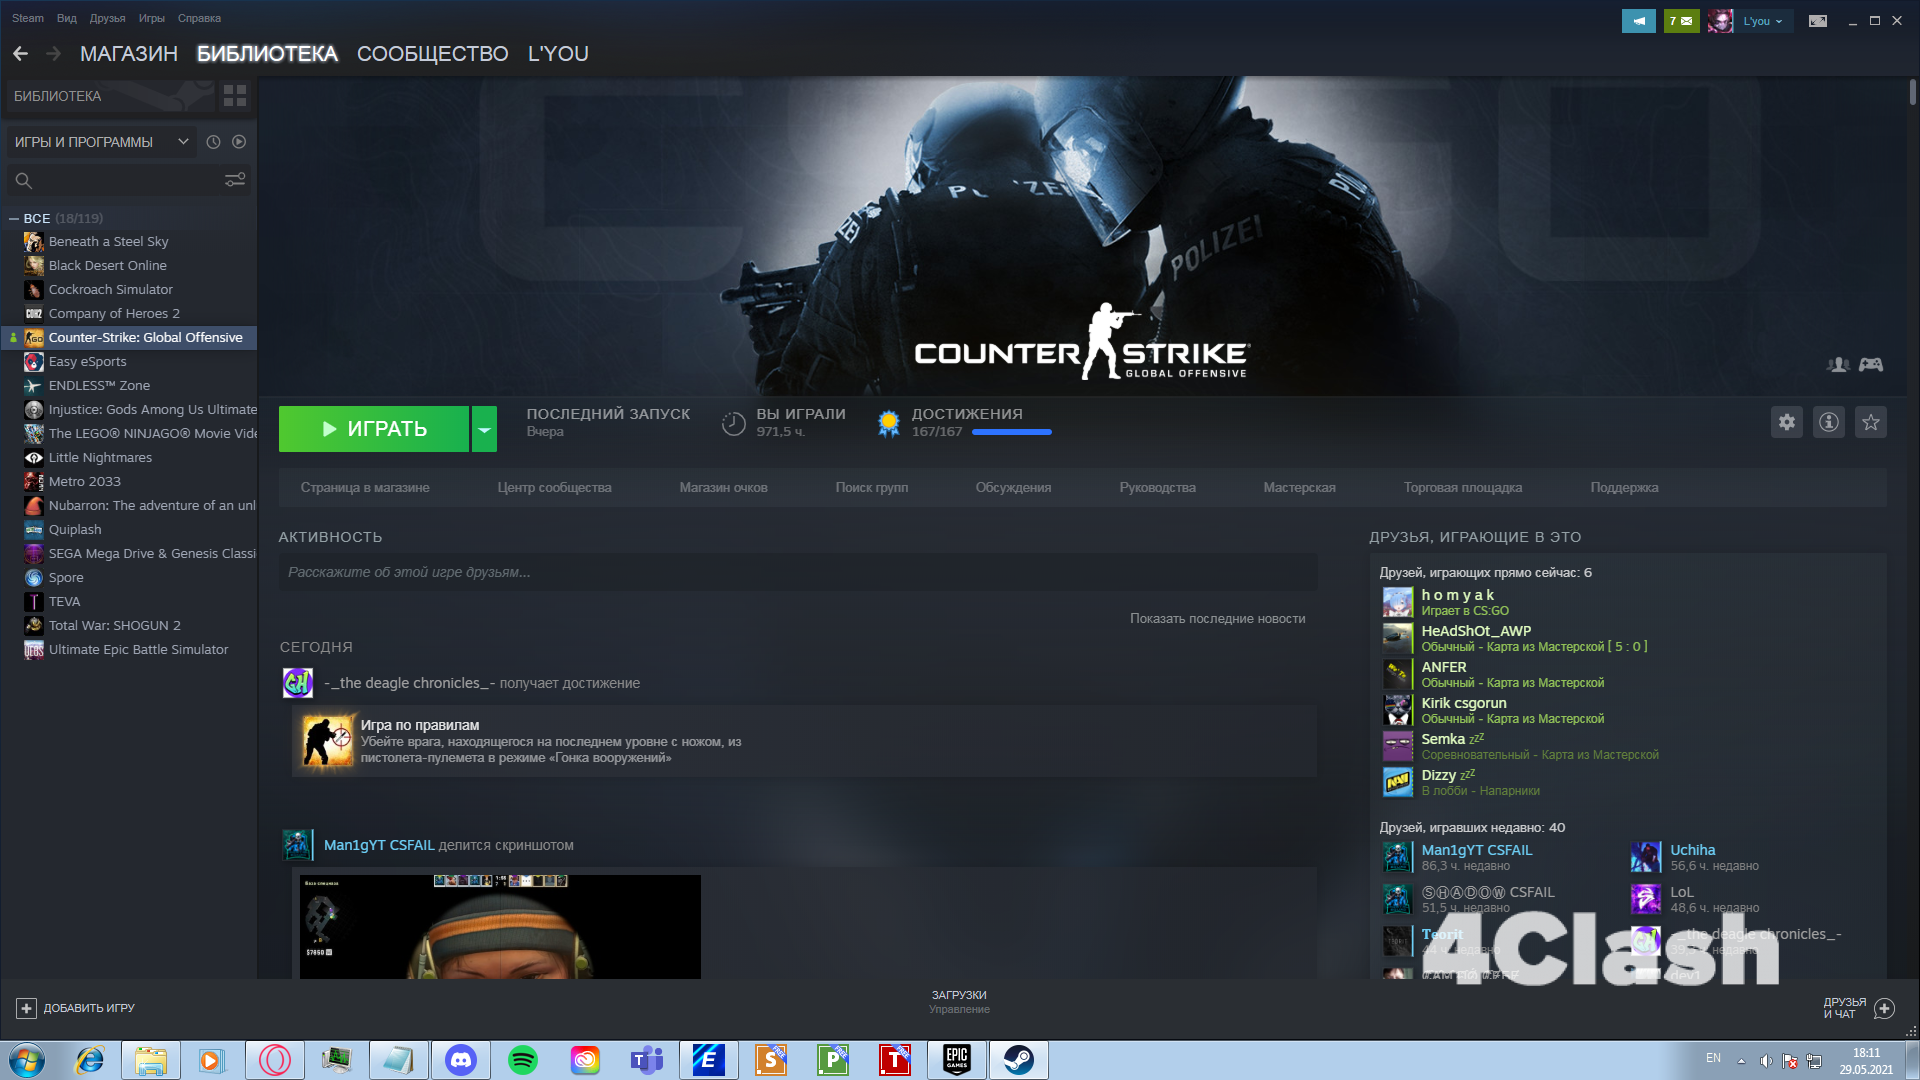This screenshot has height=1080, width=1920.
Task: Click the EN language indicator
Action: [x=1713, y=1058]
